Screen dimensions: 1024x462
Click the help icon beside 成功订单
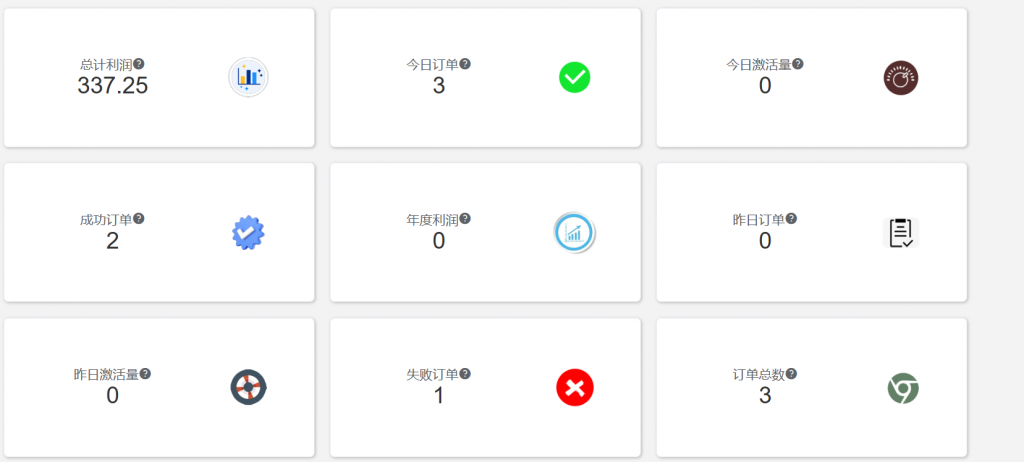pyautogui.click(x=139, y=218)
